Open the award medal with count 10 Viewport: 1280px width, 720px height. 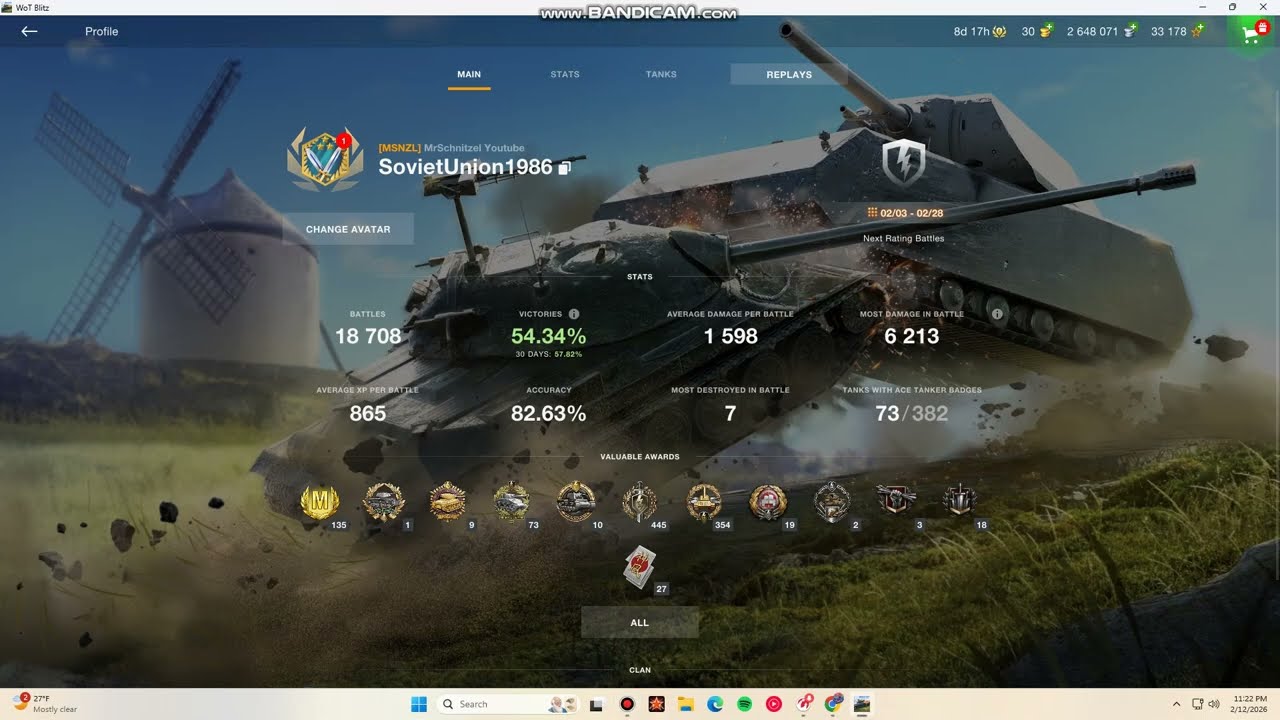576,502
